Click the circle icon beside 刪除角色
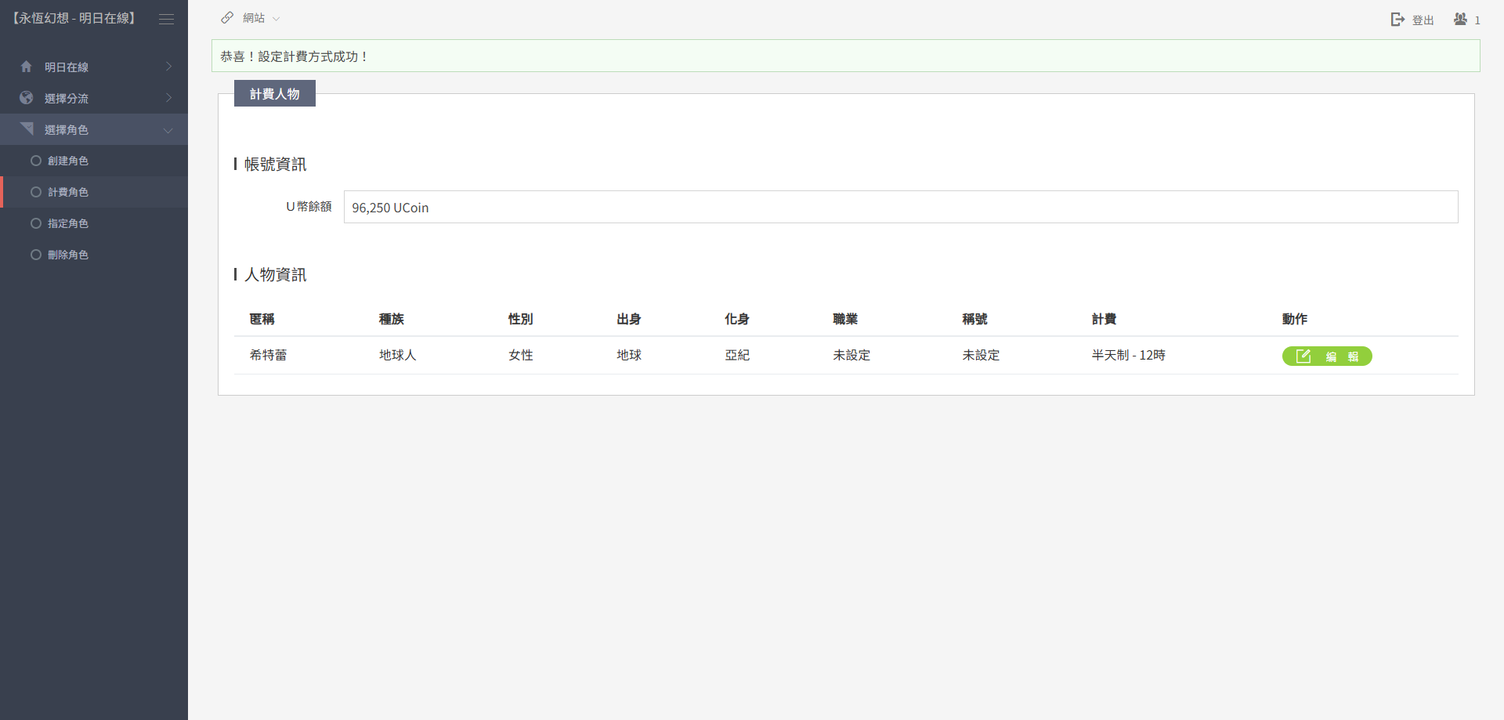 pos(36,255)
